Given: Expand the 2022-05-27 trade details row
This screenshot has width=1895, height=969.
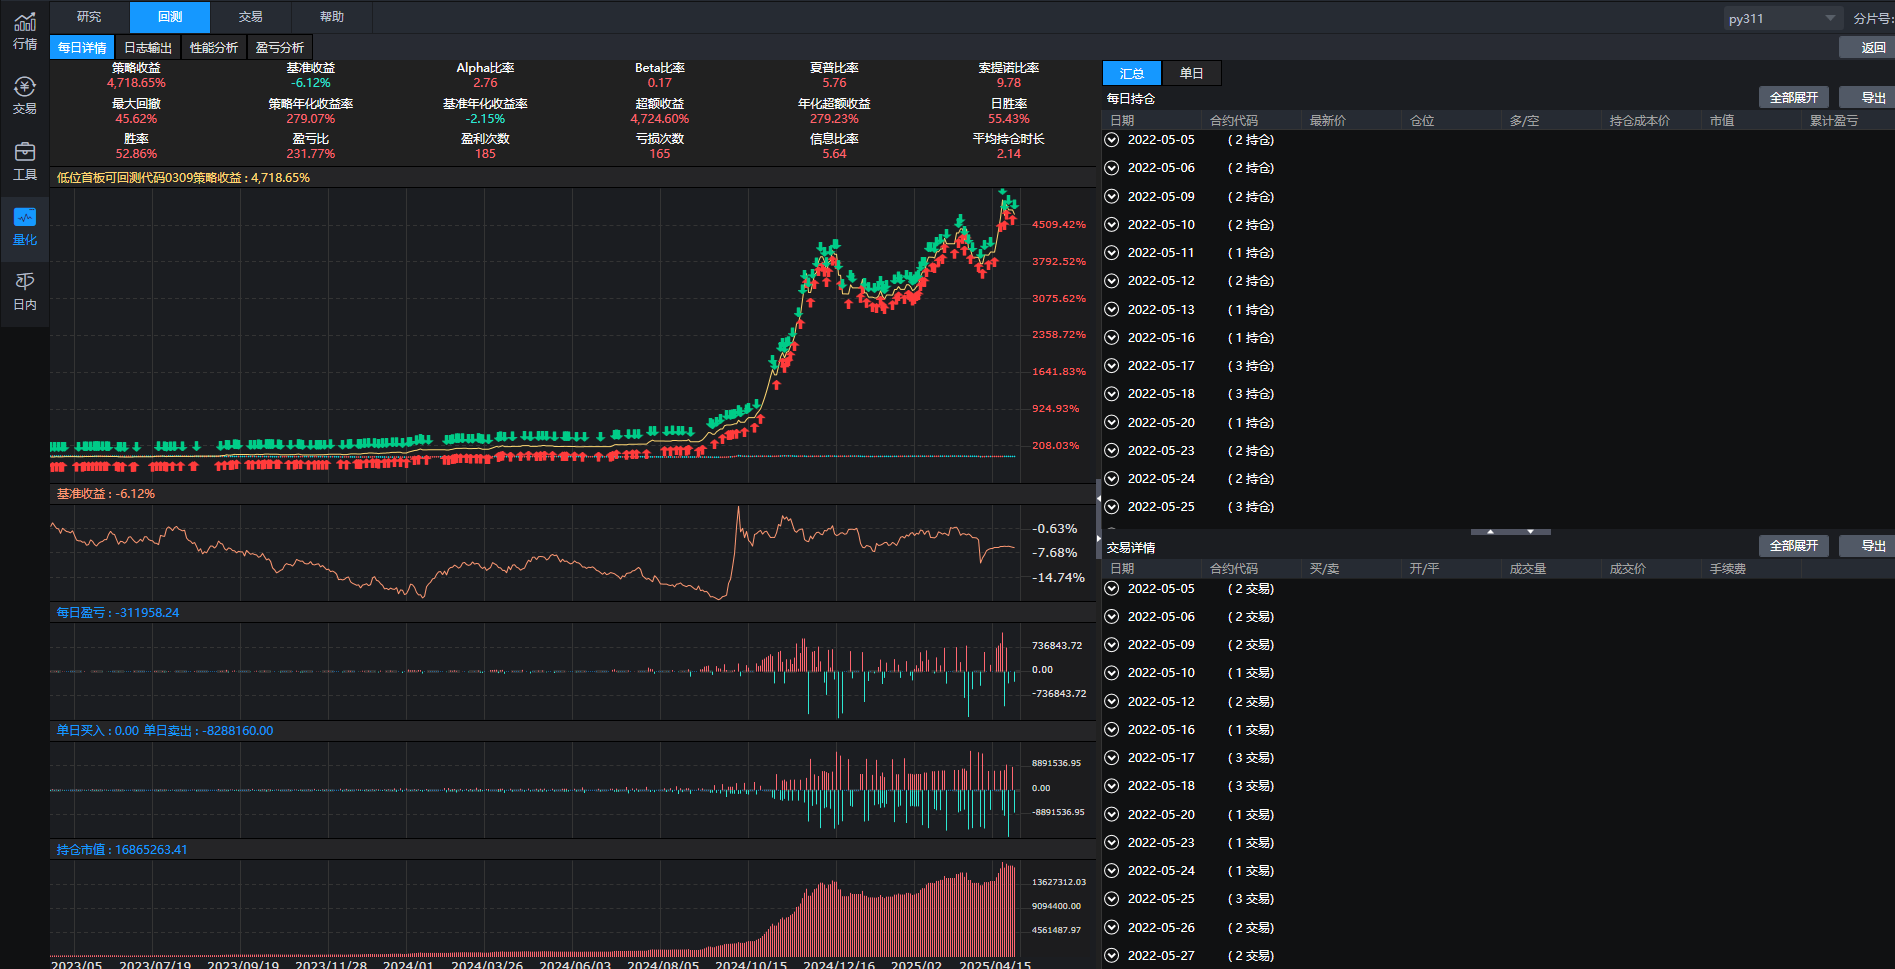Looking at the screenshot, I should pos(1111,956).
